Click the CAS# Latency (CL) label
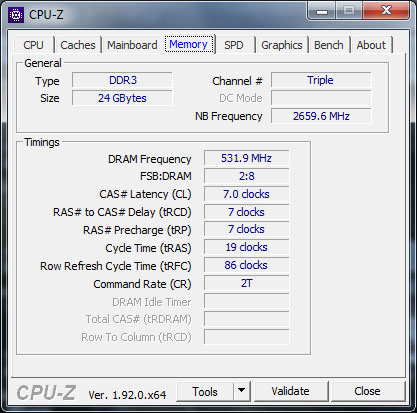Viewport: 417px width, 413px height. tap(145, 194)
